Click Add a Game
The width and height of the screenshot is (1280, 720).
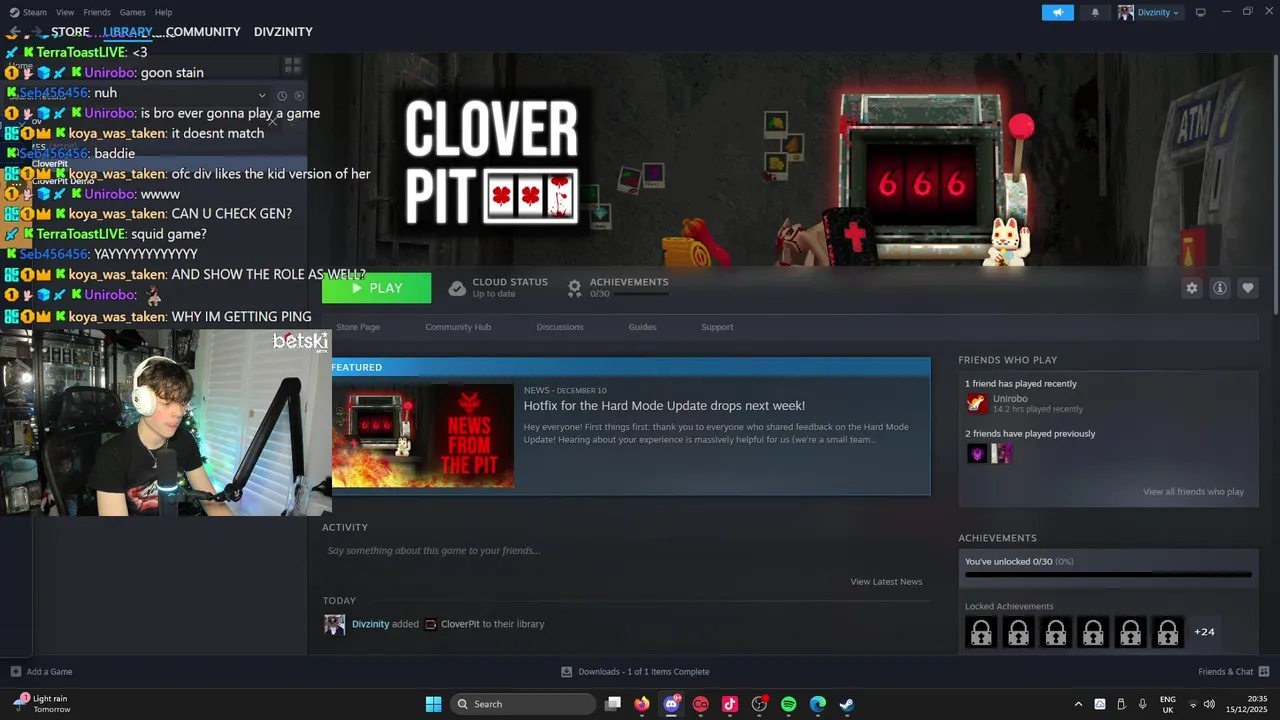pyautogui.click(x=41, y=672)
